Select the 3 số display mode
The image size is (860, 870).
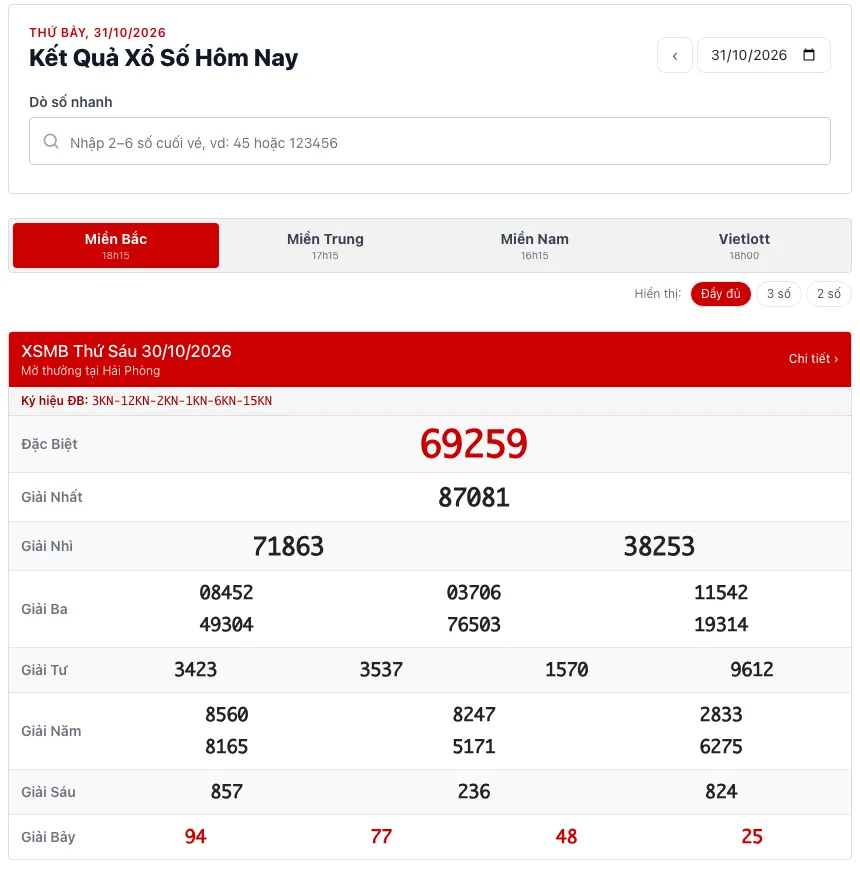tap(778, 294)
